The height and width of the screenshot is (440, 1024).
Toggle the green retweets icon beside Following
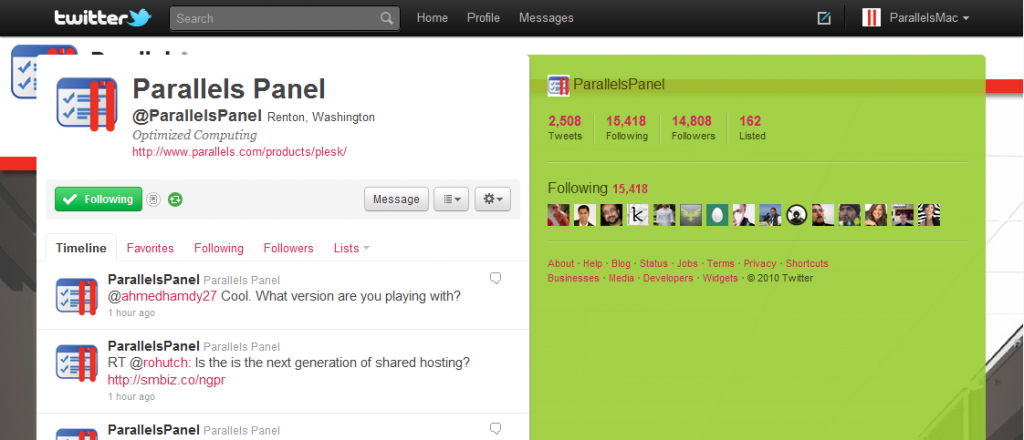click(175, 199)
